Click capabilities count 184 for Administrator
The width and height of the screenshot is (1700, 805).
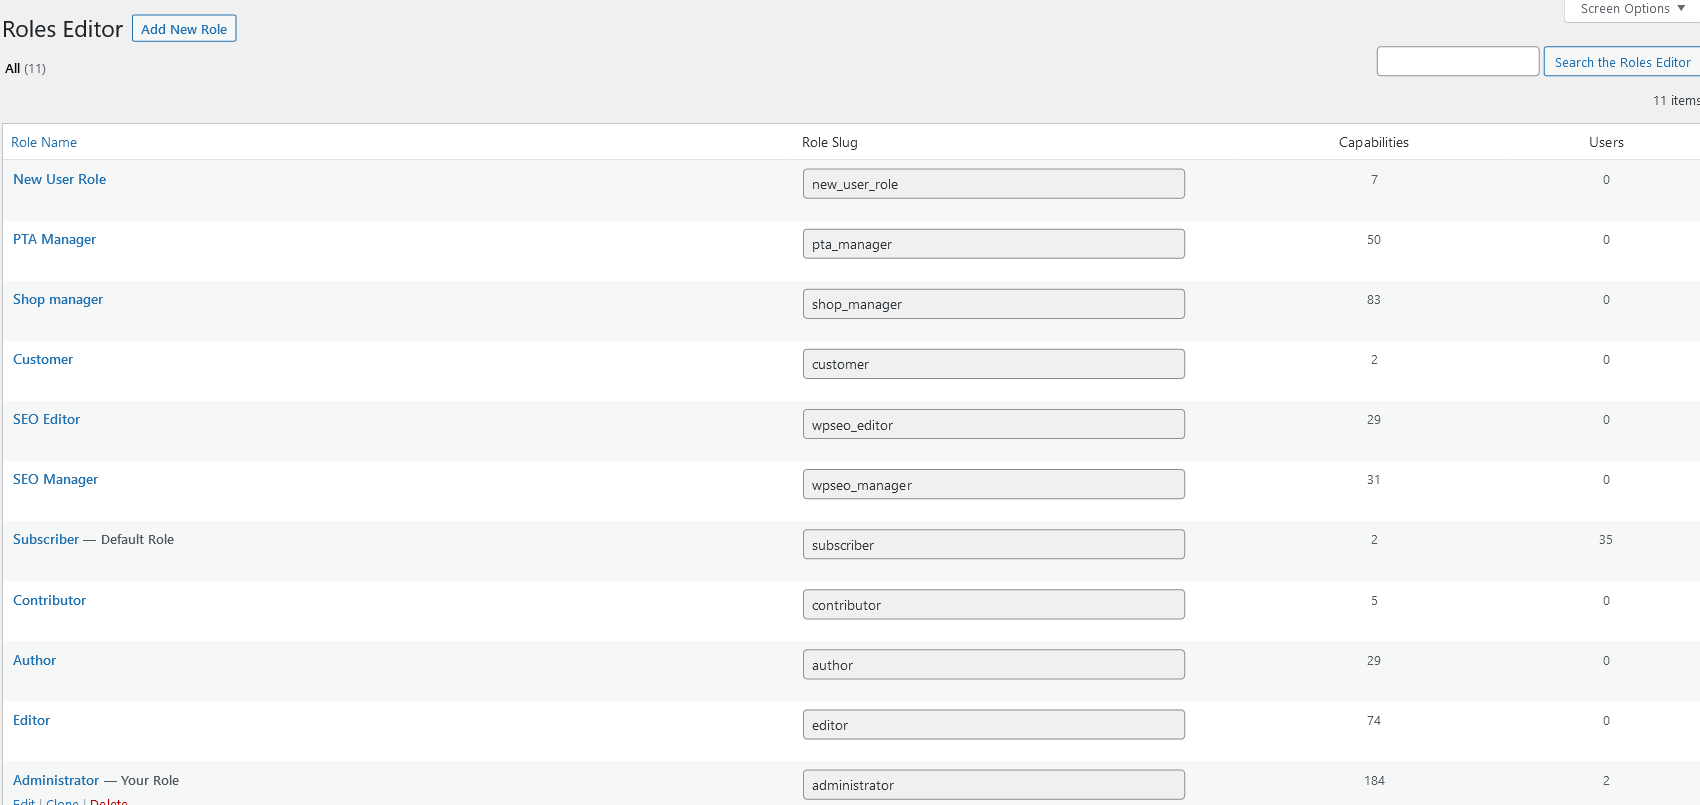click(1374, 780)
